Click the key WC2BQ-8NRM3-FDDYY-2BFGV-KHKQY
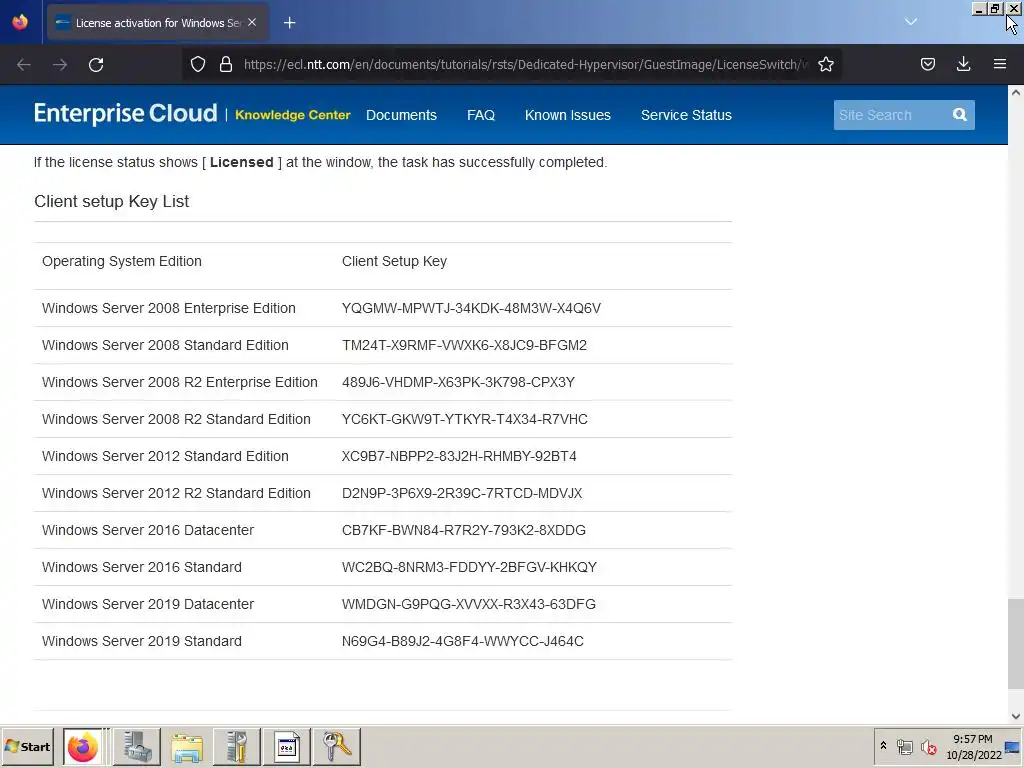Image resolution: width=1024 pixels, height=768 pixels. [x=469, y=568]
